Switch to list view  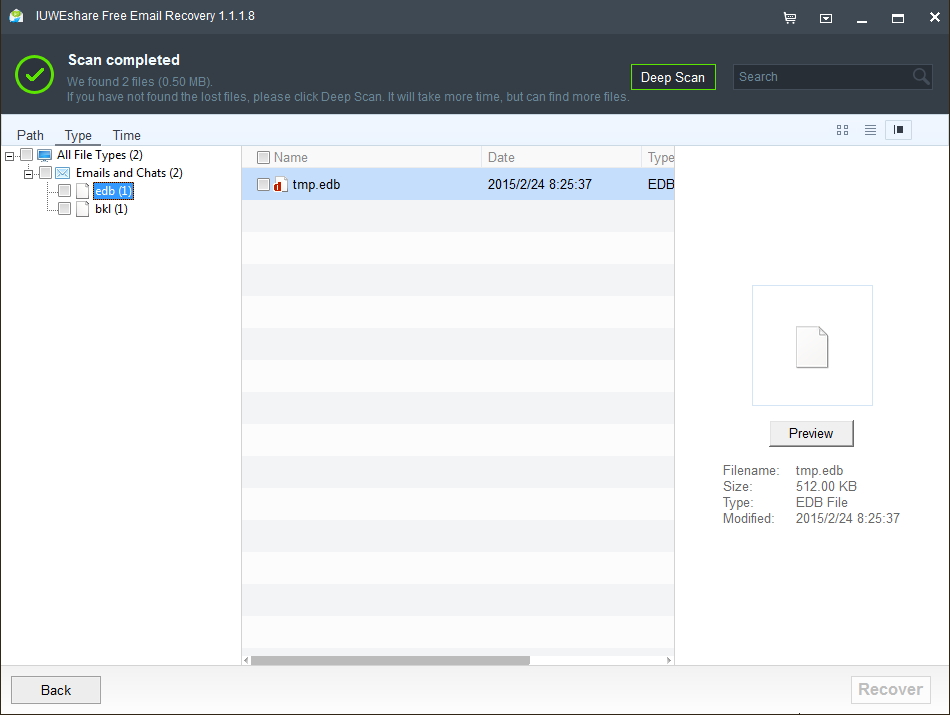[870, 130]
